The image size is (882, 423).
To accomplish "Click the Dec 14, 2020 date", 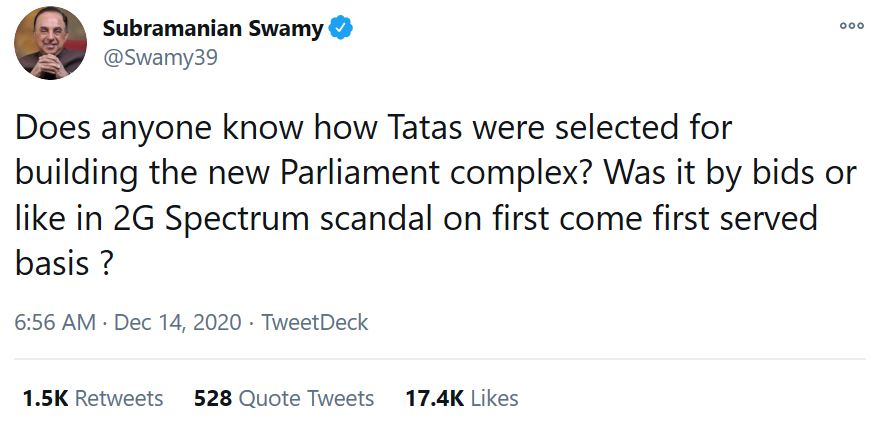I will click(x=178, y=323).
